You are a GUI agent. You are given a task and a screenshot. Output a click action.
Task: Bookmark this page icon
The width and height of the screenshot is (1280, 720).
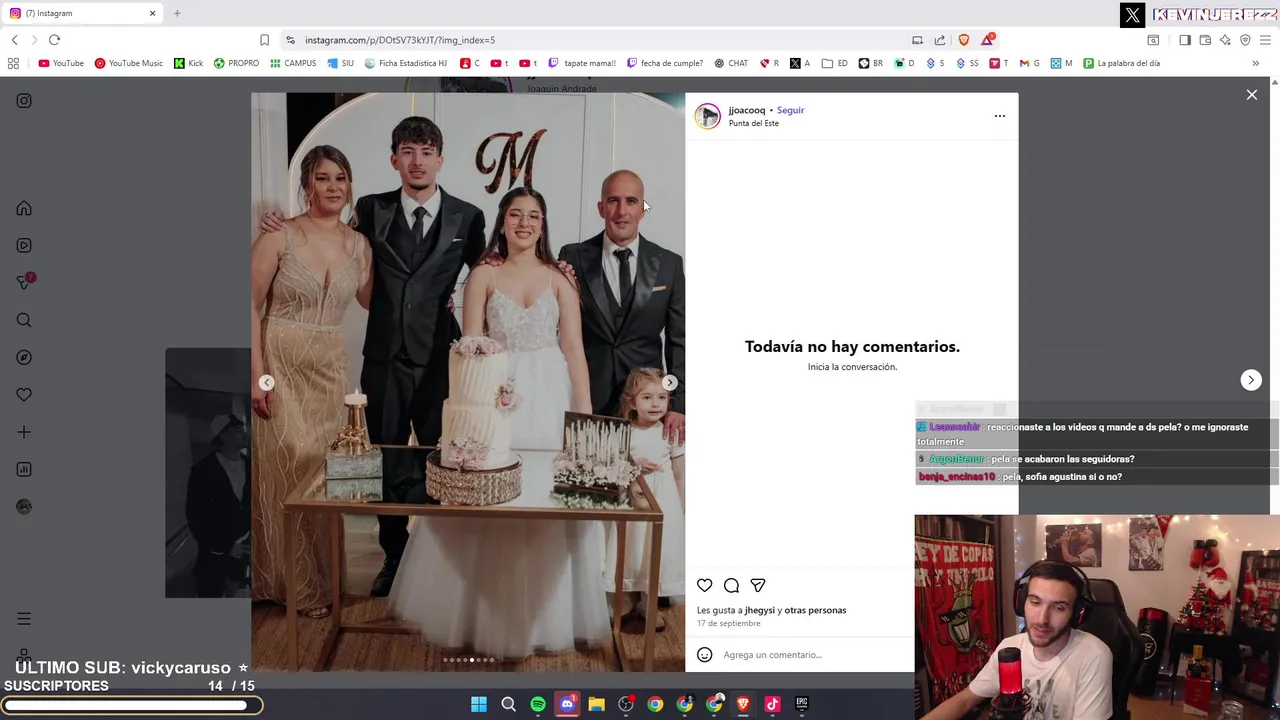pyautogui.click(x=264, y=40)
